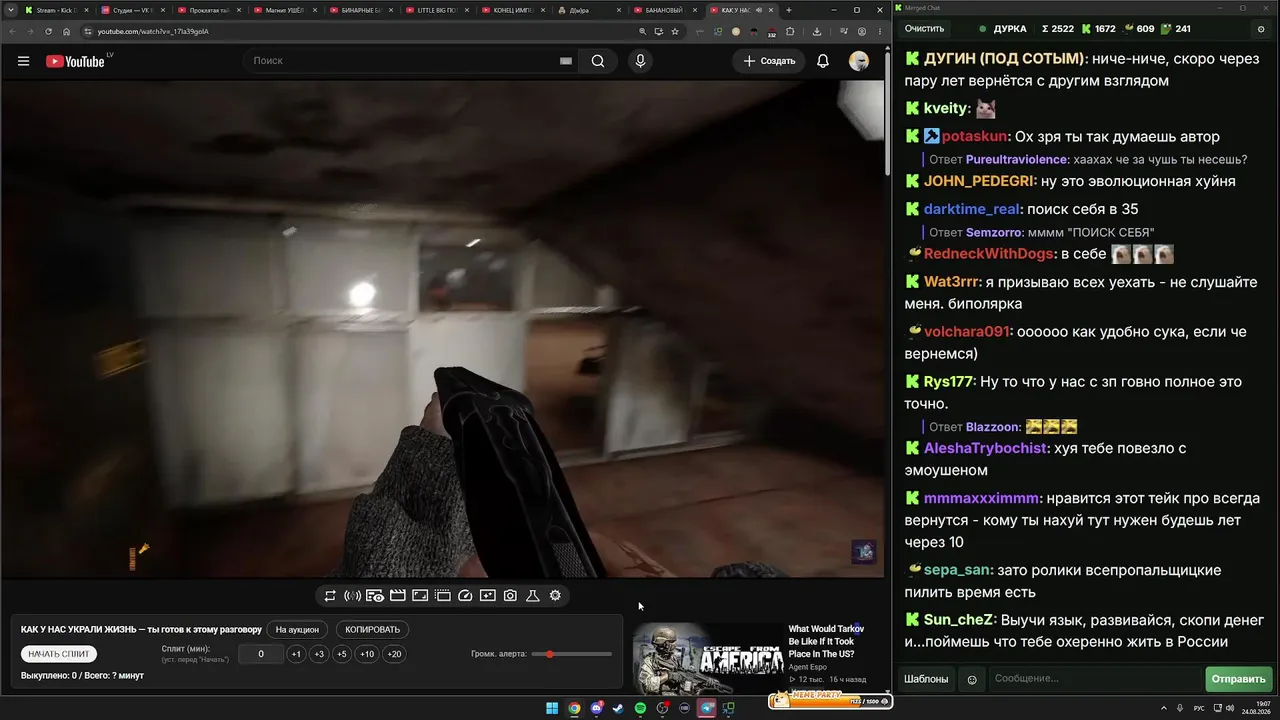Switch to the 'Stream - Kick' tab
1280x720 pixels.
coord(57,10)
